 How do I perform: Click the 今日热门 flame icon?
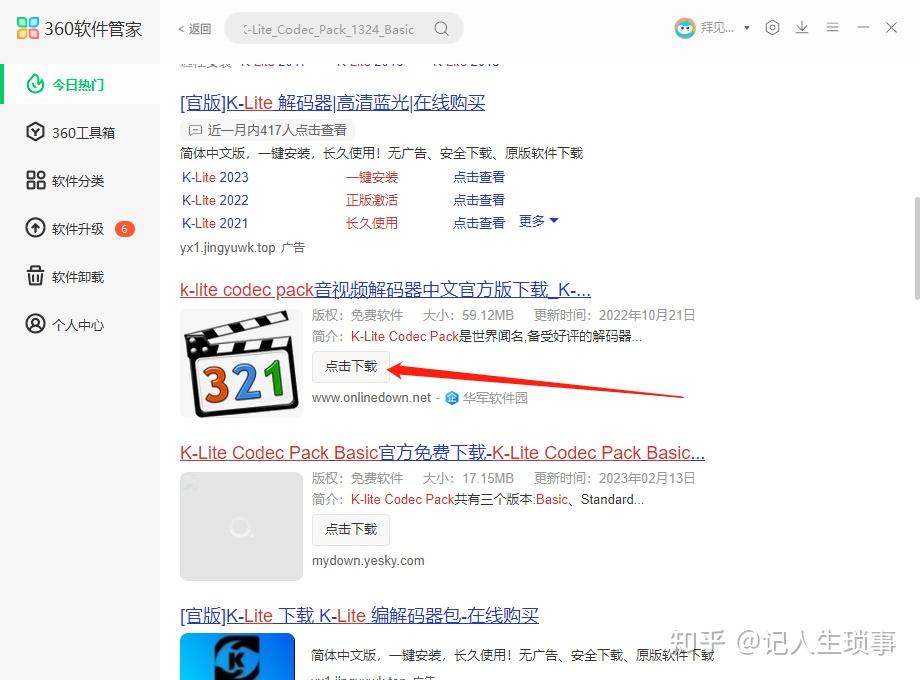(x=35, y=84)
